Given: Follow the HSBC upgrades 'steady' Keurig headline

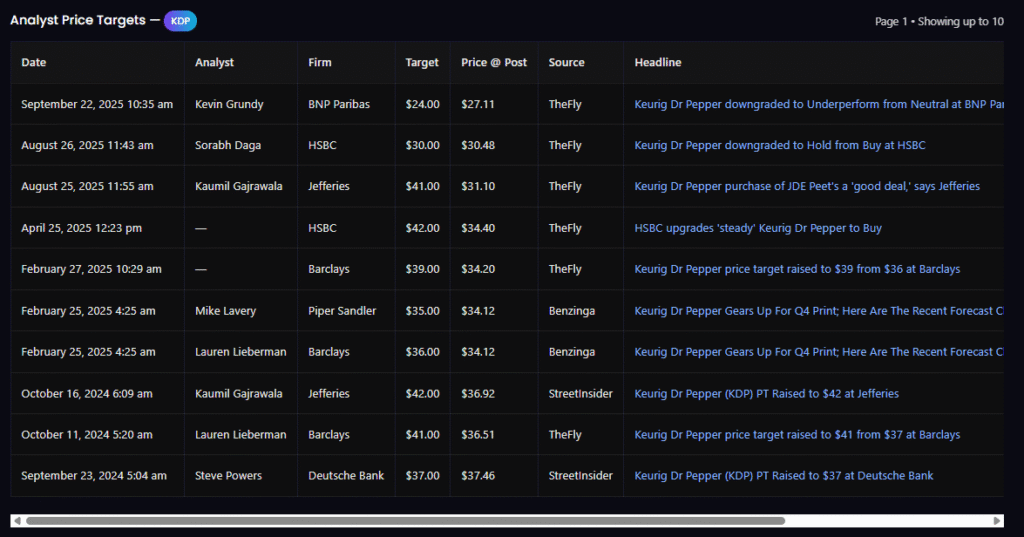Looking at the screenshot, I should tap(758, 228).
